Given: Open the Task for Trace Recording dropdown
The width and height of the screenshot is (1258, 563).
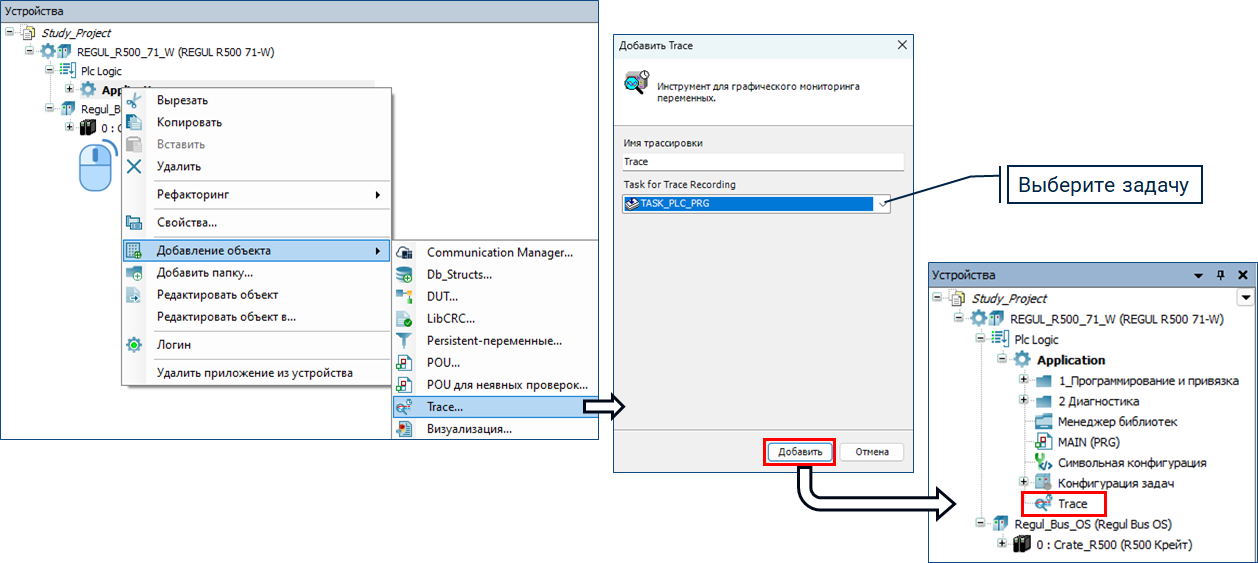Looking at the screenshot, I should [882, 203].
